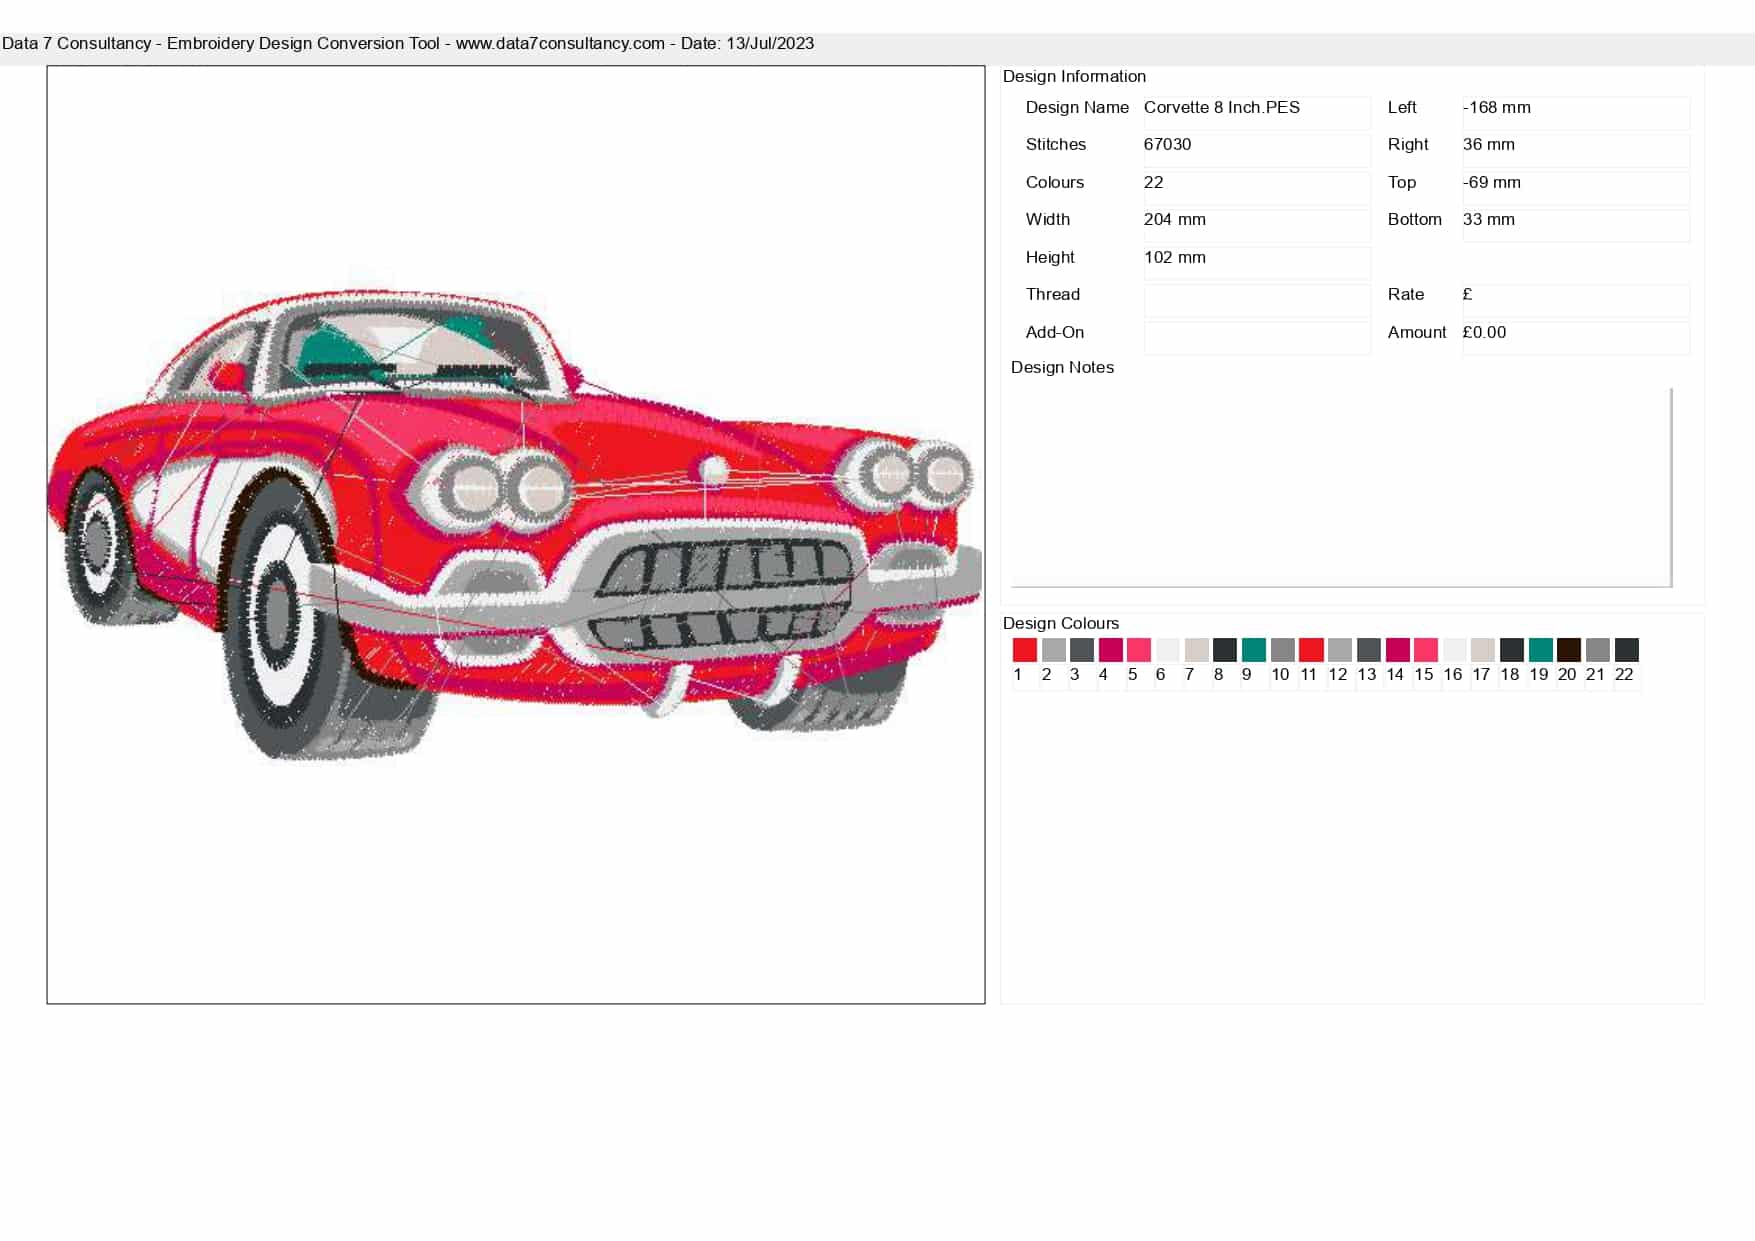This screenshot has height=1241, width=1755.
Task: Click the Left field showing -168 mm
Action: 1576,112
